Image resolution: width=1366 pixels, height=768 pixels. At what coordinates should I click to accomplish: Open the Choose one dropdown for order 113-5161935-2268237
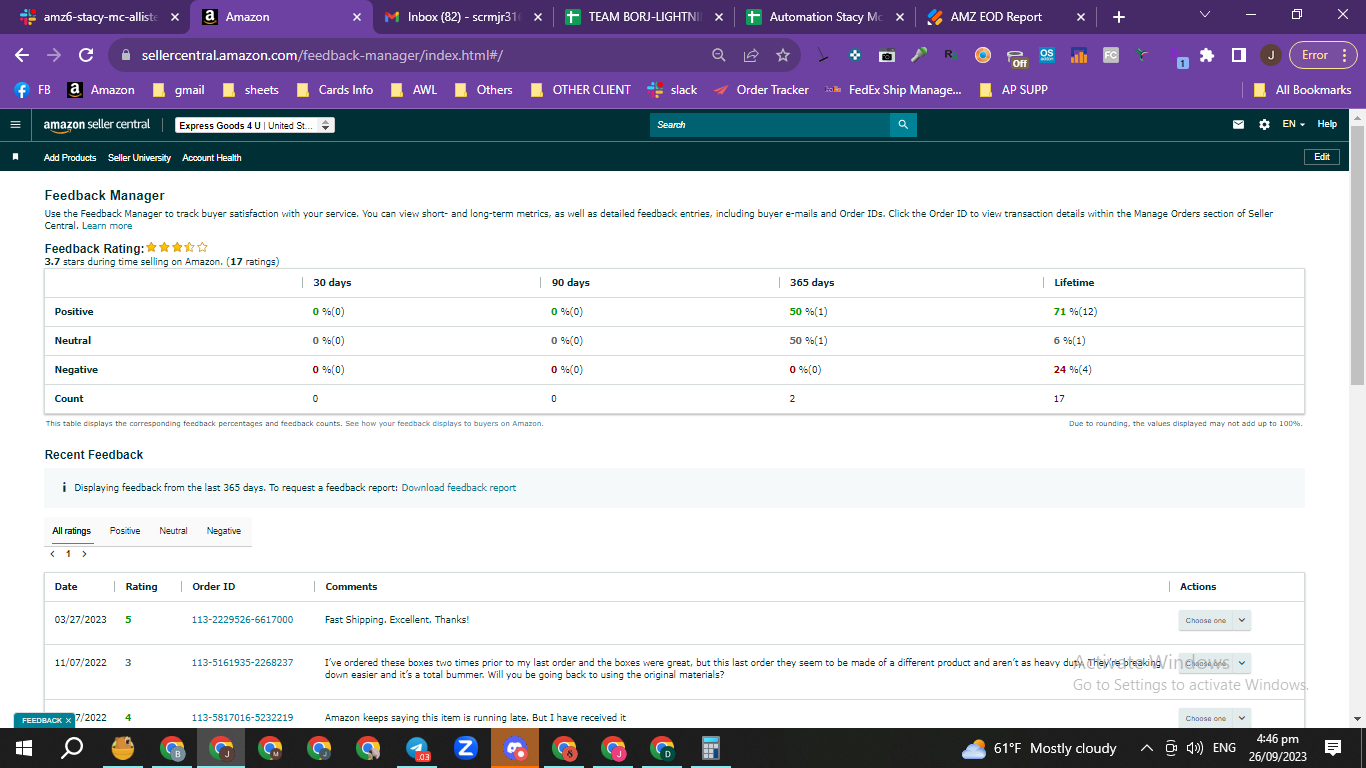[x=1214, y=663]
